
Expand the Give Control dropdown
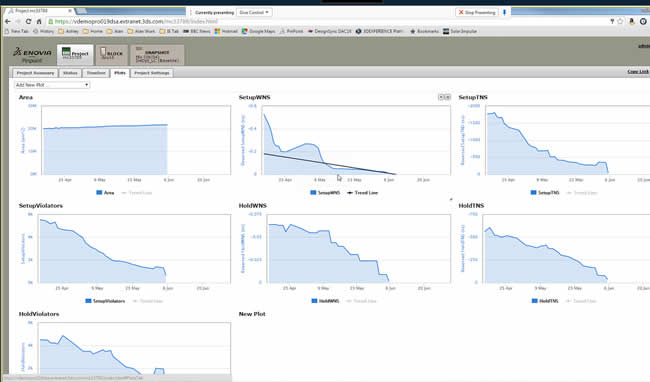[254, 12]
